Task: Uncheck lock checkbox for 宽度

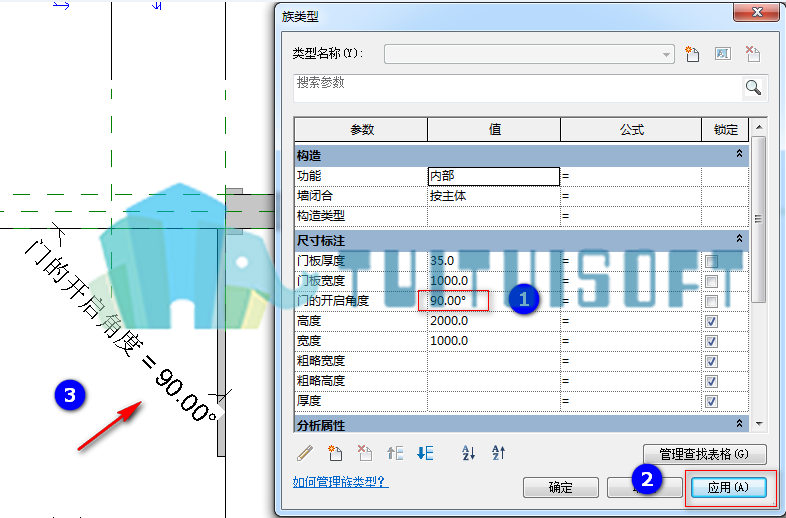Action: point(711,341)
